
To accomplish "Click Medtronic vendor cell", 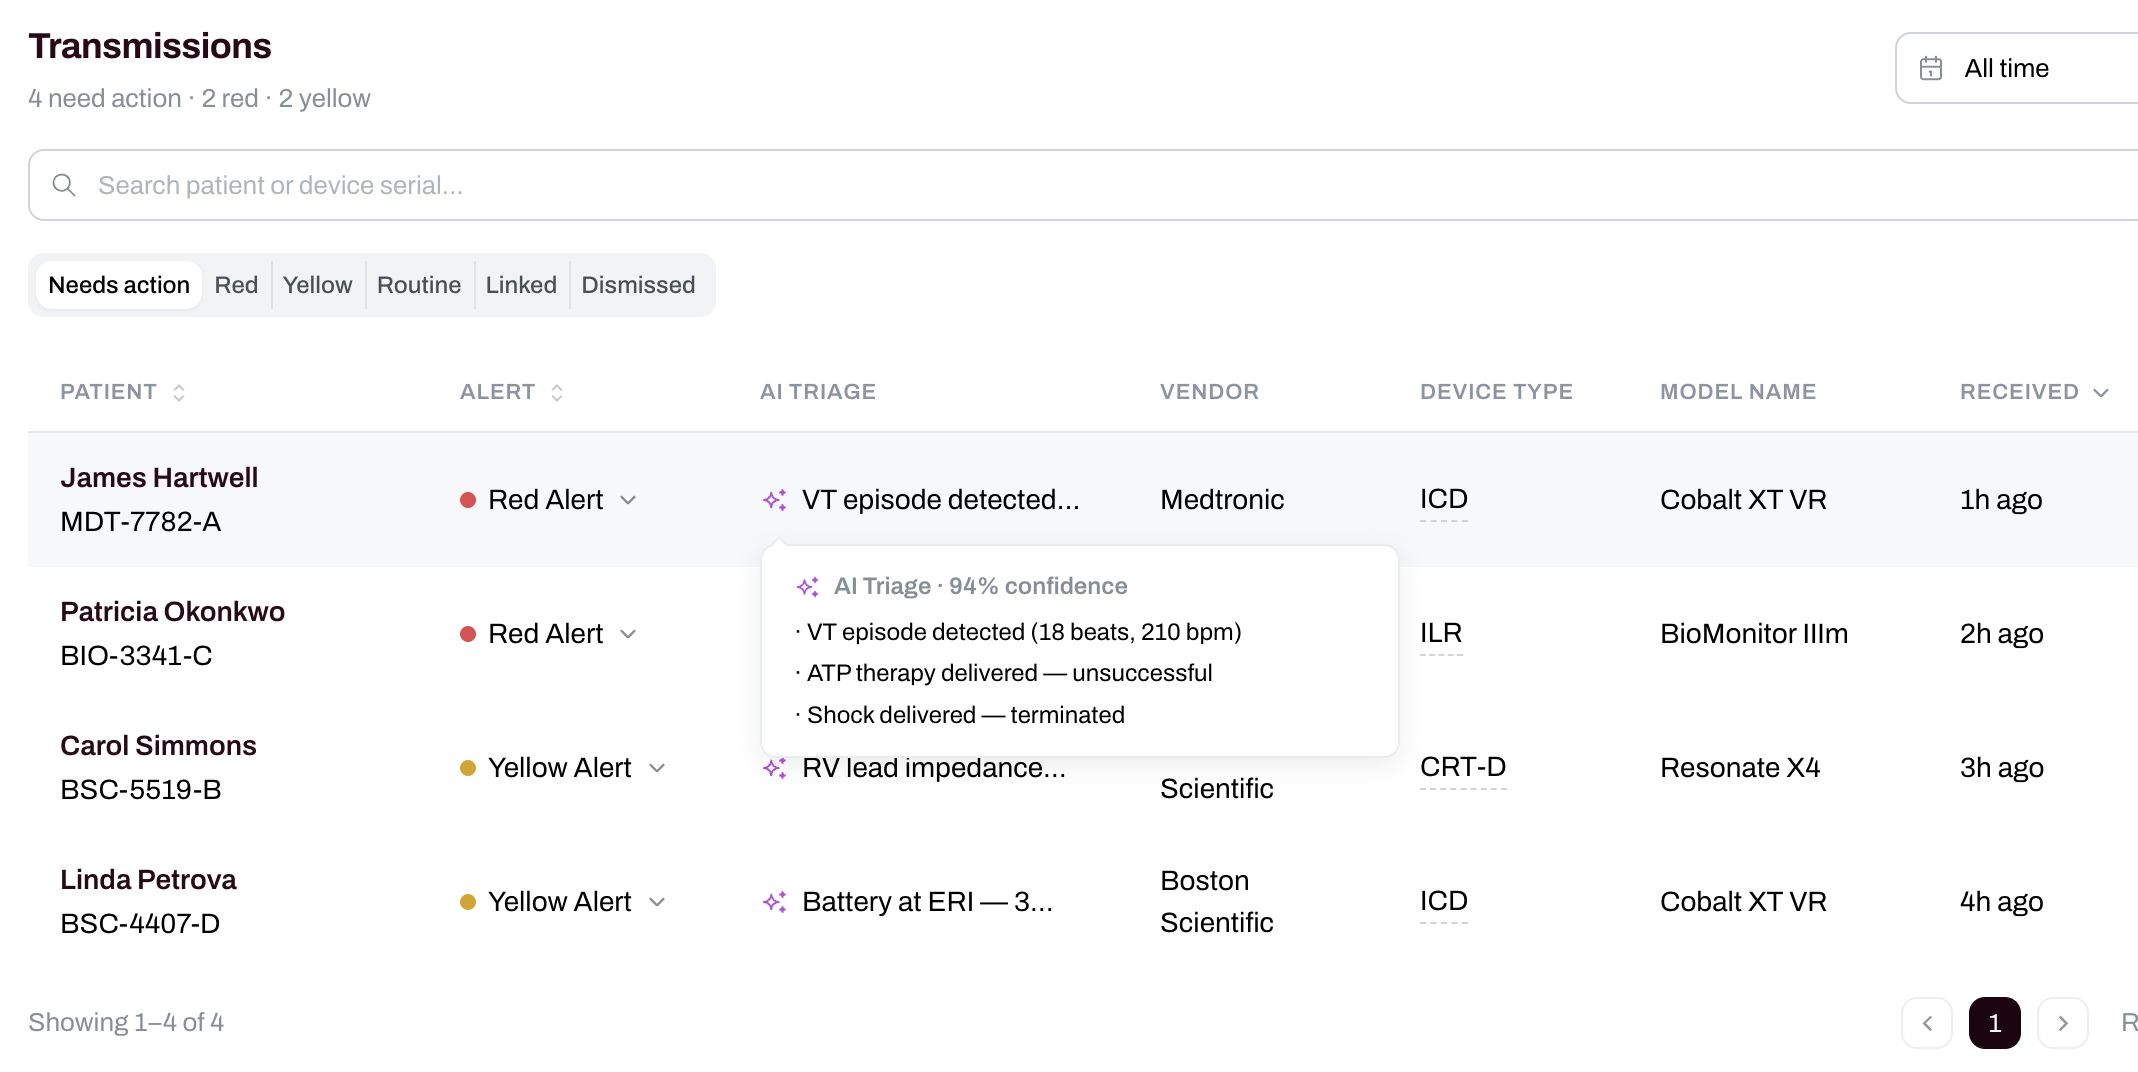I will point(1222,500).
